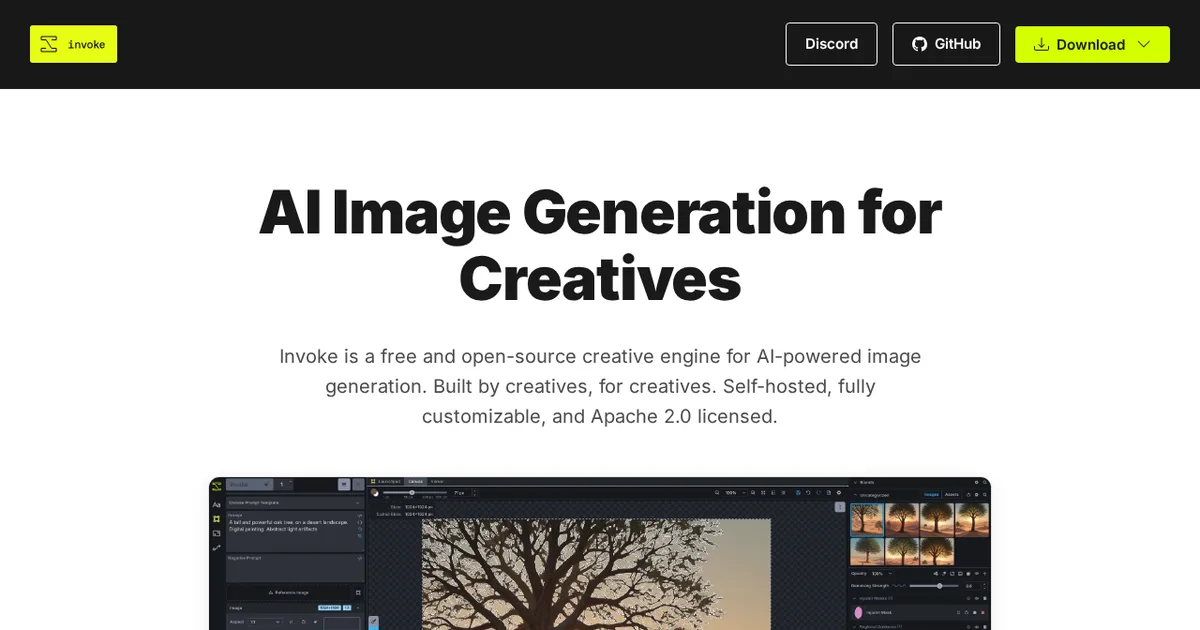This screenshot has height=630, width=1200.
Task: Select the second tree thumbnail in top row
Action: pos(902,520)
